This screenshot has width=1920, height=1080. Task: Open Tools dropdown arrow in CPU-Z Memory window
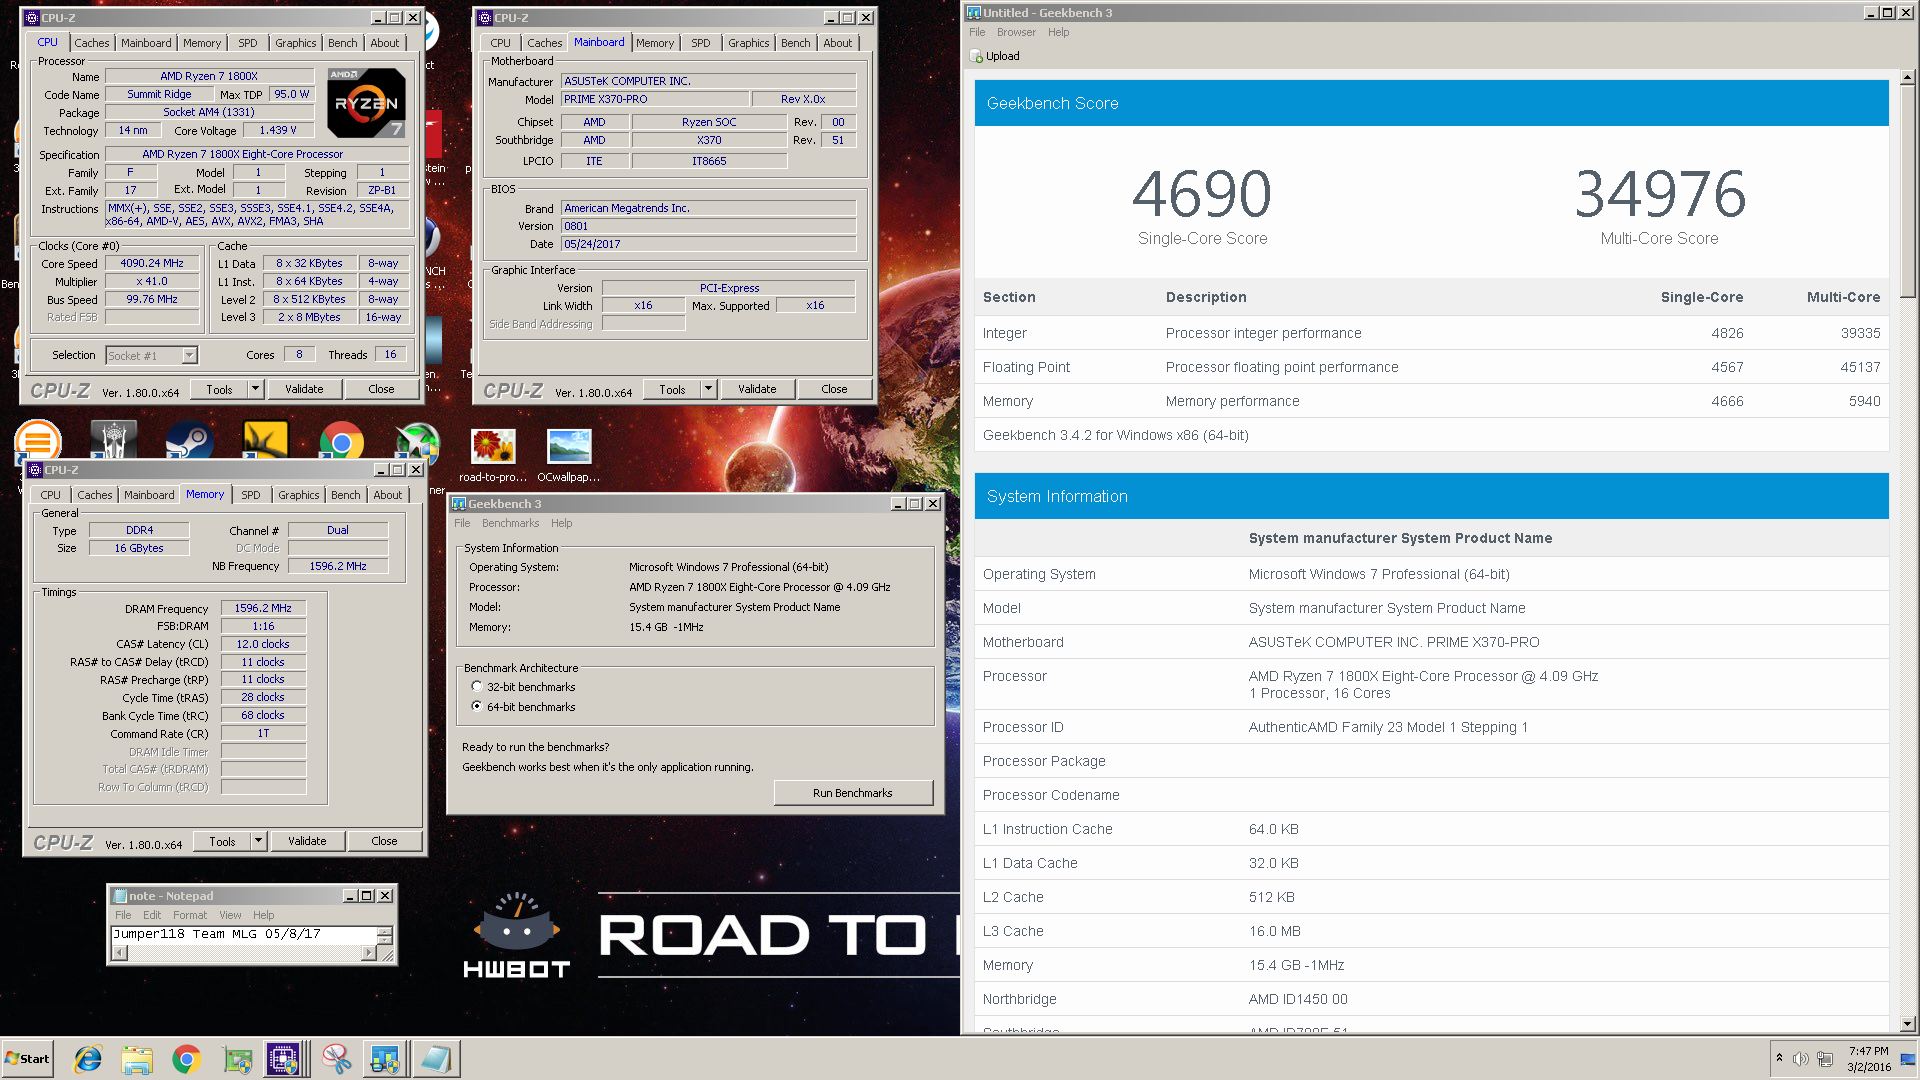pyautogui.click(x=259, y=841)
